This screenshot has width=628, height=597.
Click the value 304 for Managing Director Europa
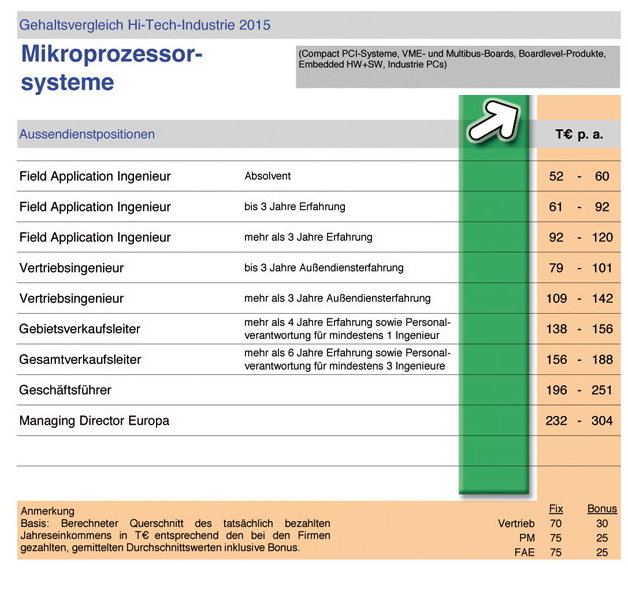point(602,421)
